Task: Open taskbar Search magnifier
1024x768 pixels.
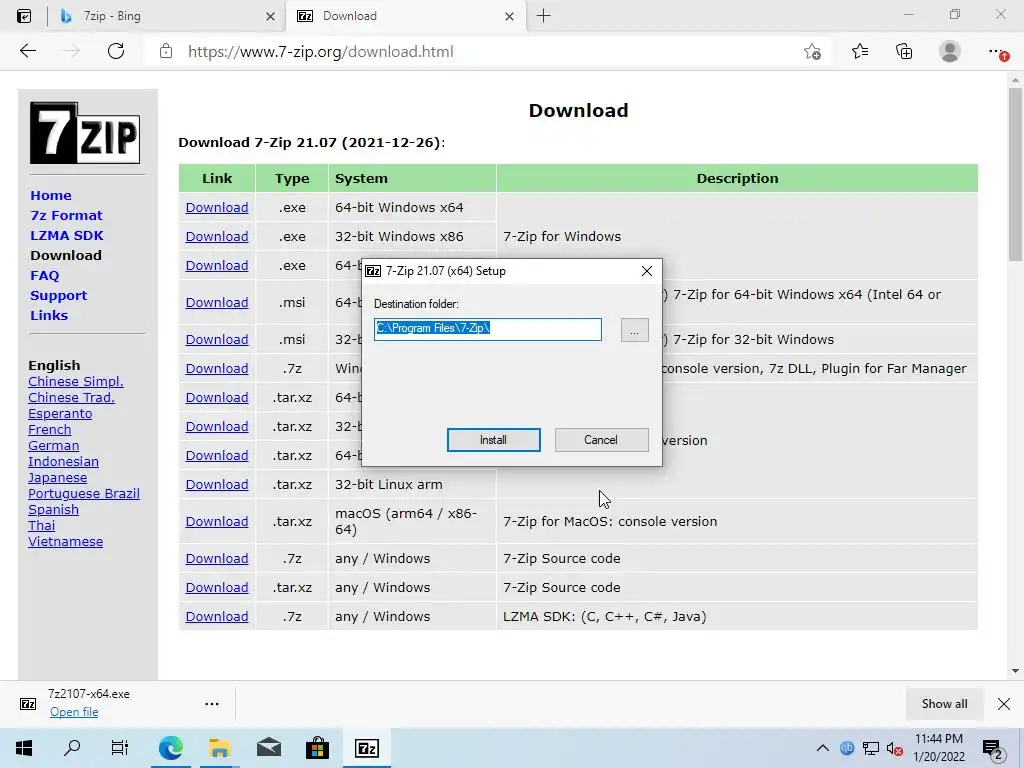Action: click(72, 748)
